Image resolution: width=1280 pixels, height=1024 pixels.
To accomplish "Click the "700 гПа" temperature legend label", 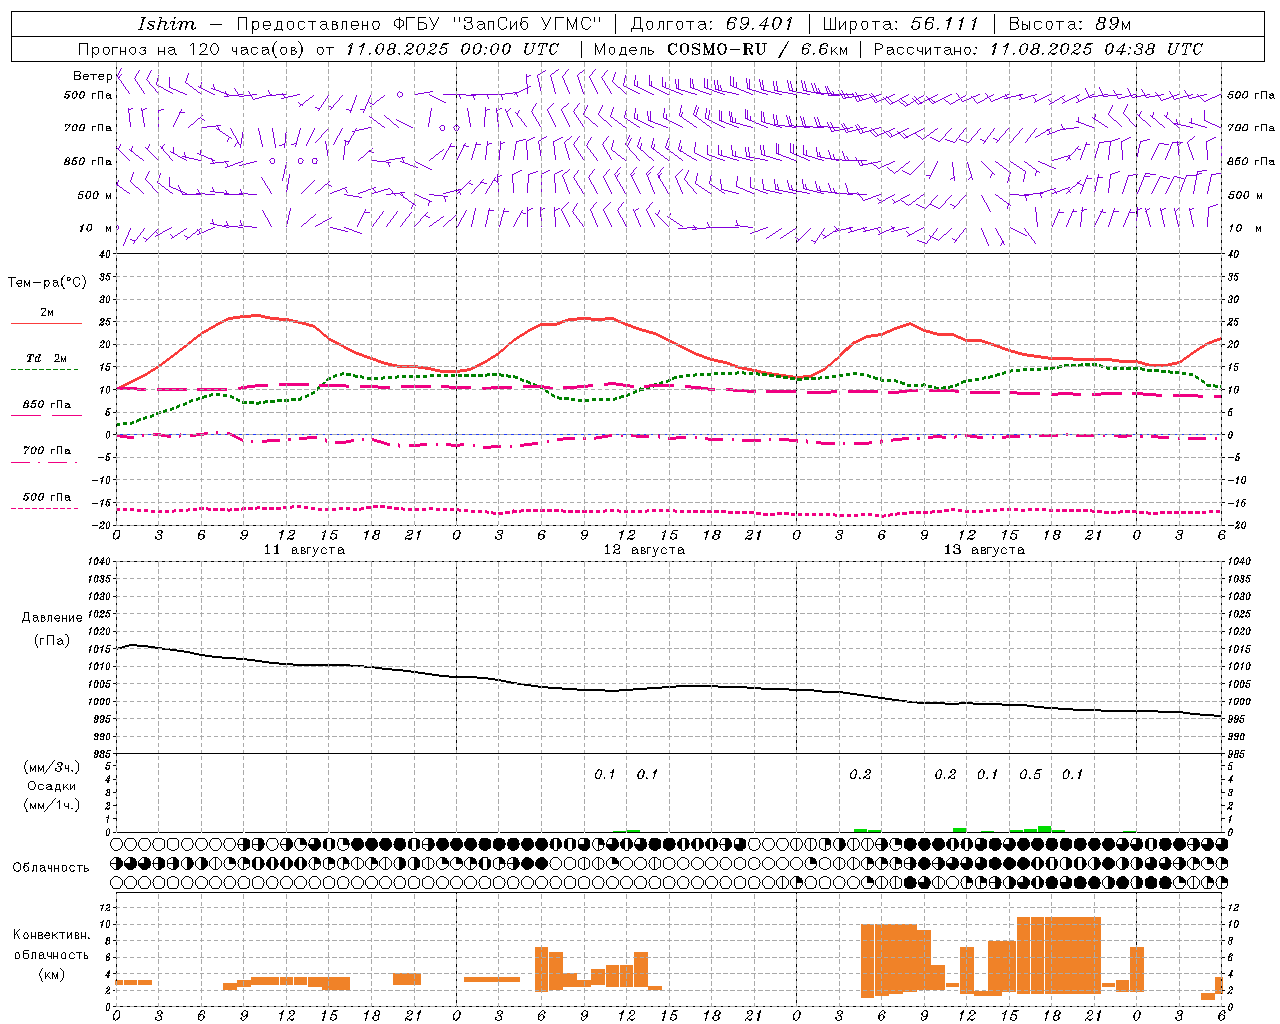I will click(x=47, y=451).
